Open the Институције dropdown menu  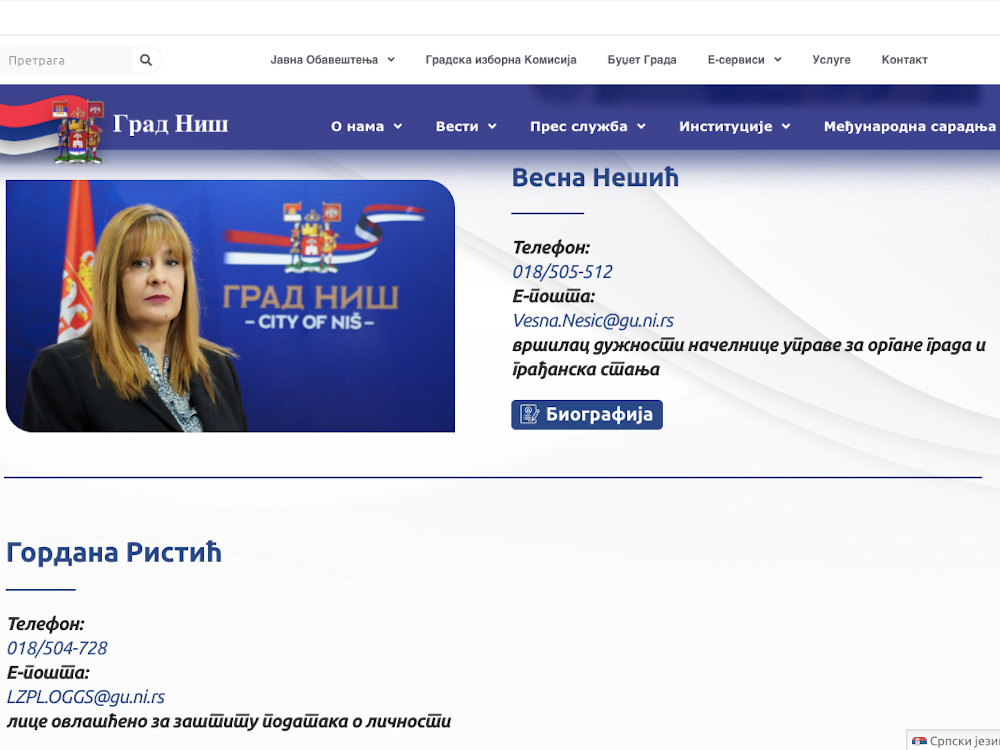[x=732, y=126]
